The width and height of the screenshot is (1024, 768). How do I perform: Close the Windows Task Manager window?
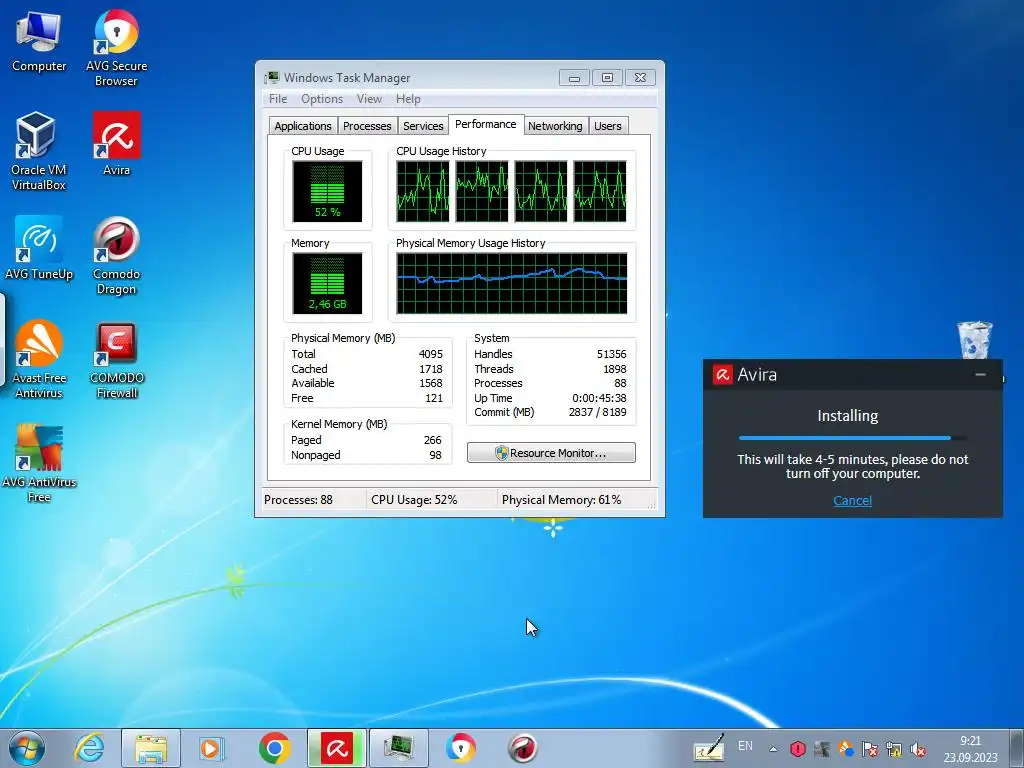pyautogui.click(x=640, y=78)
